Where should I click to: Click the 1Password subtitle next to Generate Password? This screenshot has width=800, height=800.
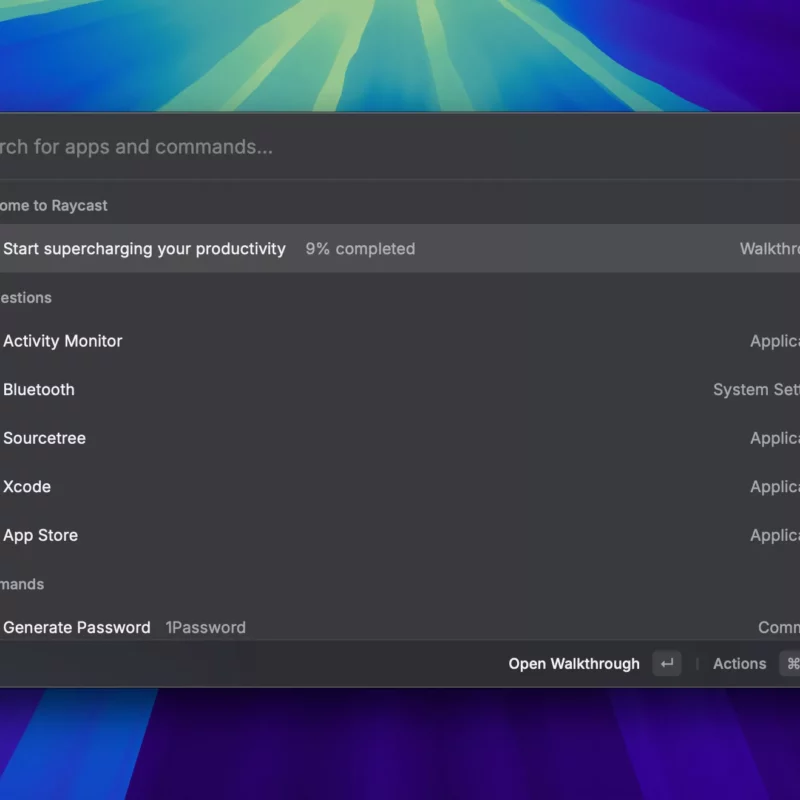(x=206, y=628)
